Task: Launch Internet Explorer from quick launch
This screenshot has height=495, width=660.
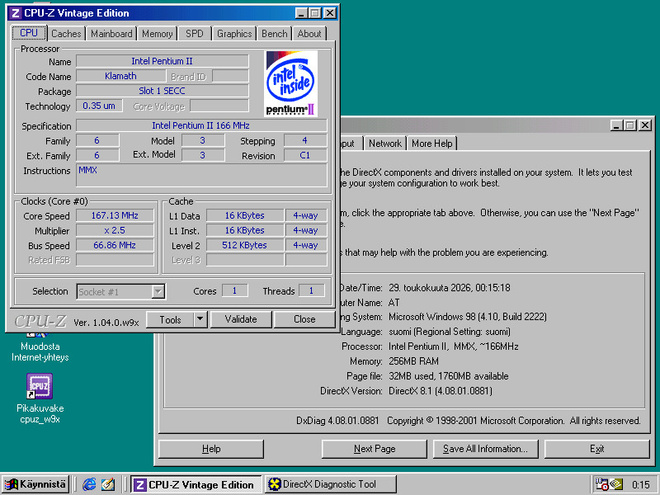Action: click(89, 484)
